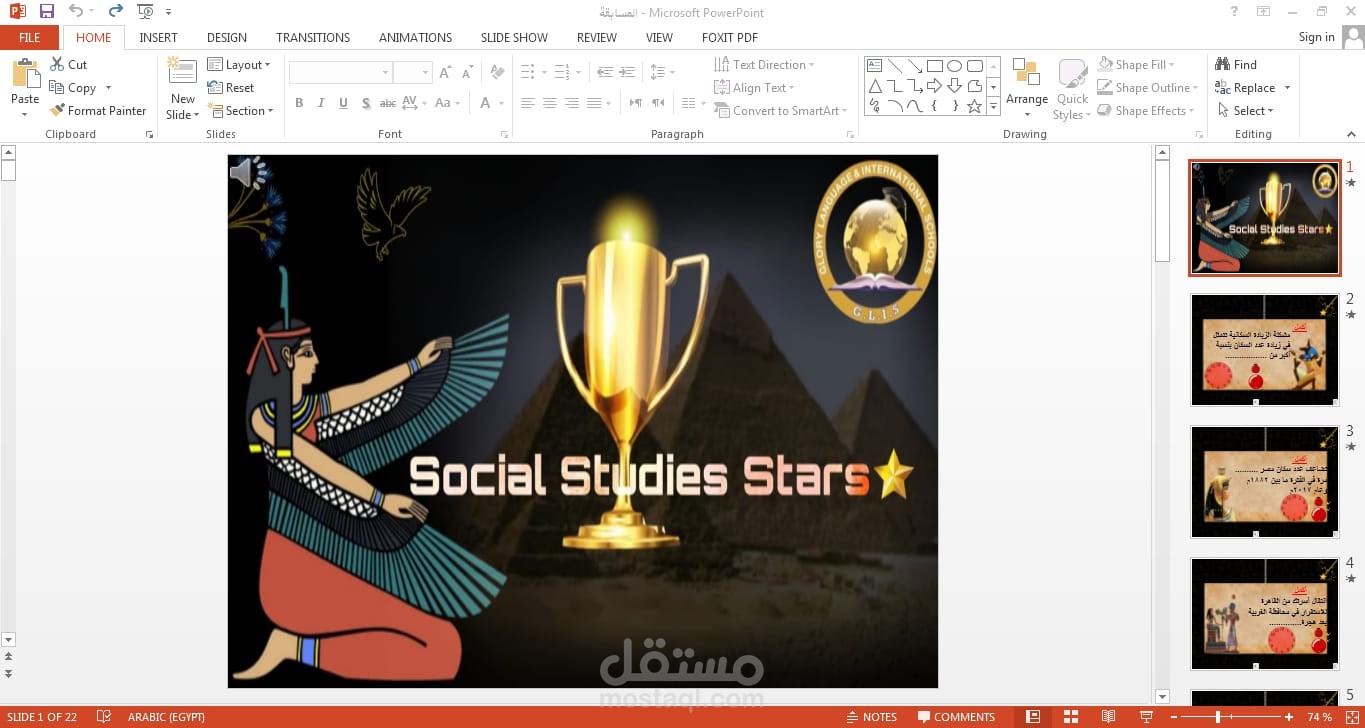Switch to Reading View icon
The height and width of the screenshot is (728, 1365).
click(1108, 717)
